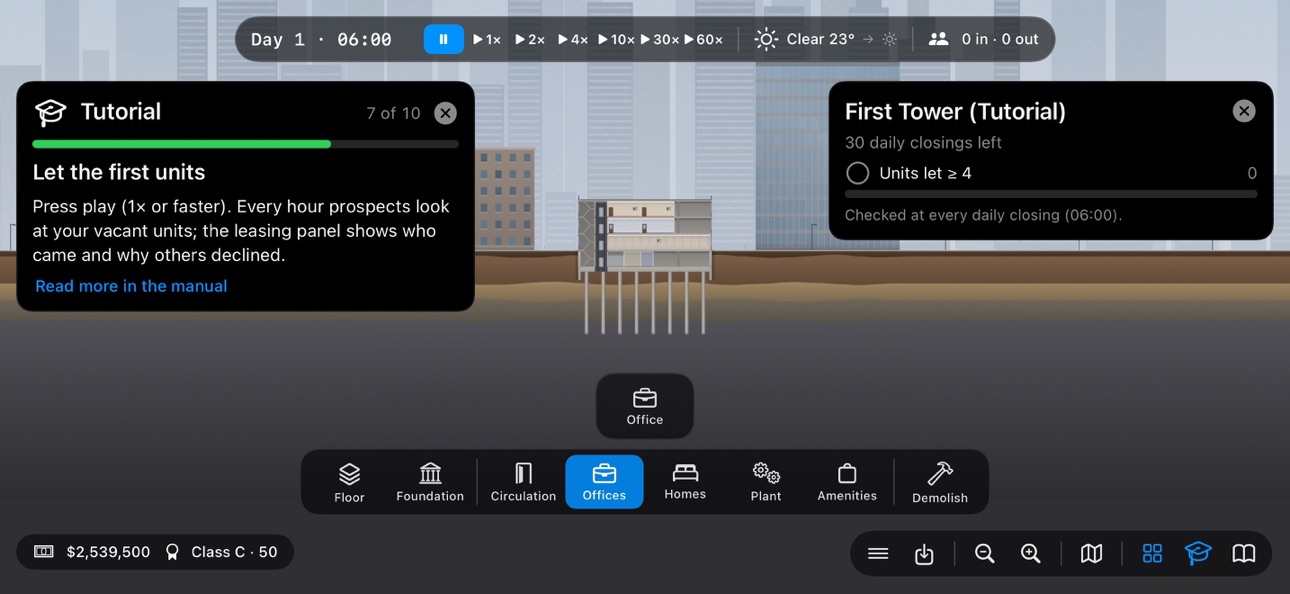Click the graduation cap Tutorial icon
The width and height of the screenshot is (1290, 594).
[50, 112]
